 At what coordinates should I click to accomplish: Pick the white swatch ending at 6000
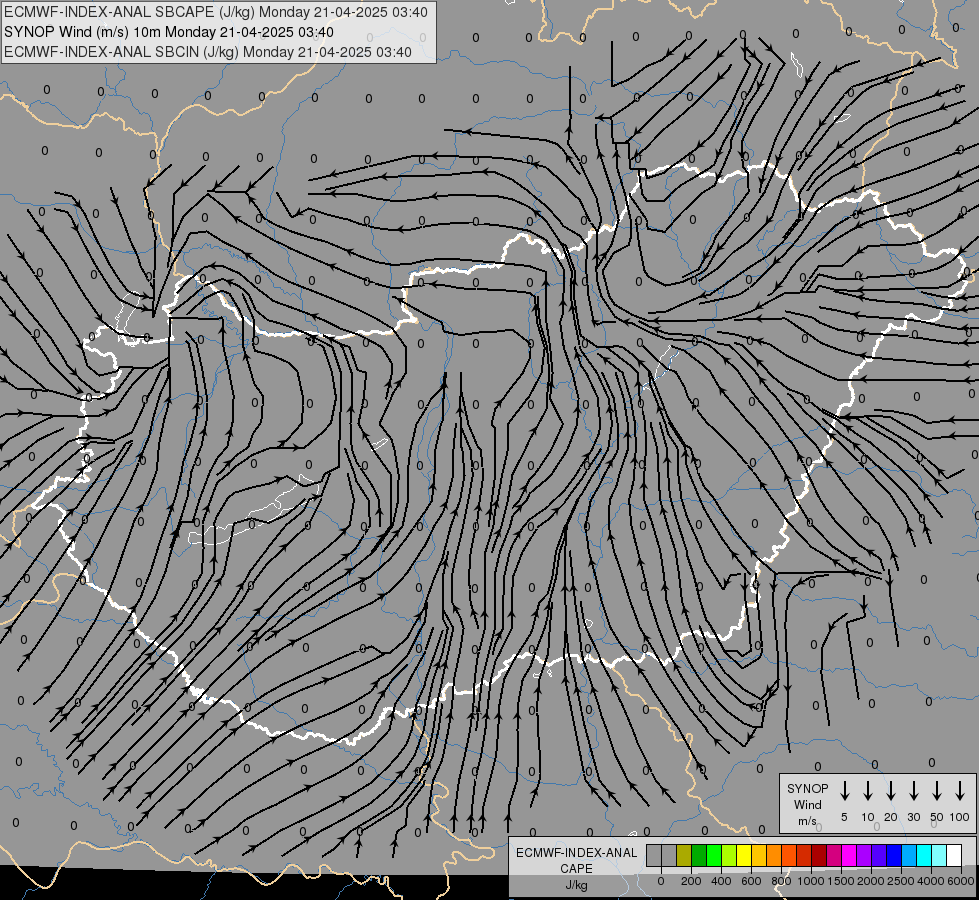click(955, 855)
